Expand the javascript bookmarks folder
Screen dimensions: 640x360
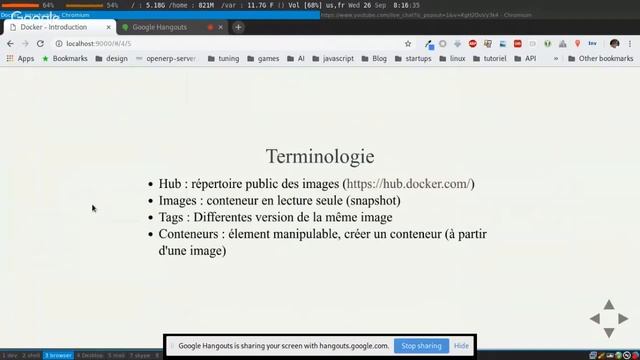pyautogui.click(x=333, y=58)
